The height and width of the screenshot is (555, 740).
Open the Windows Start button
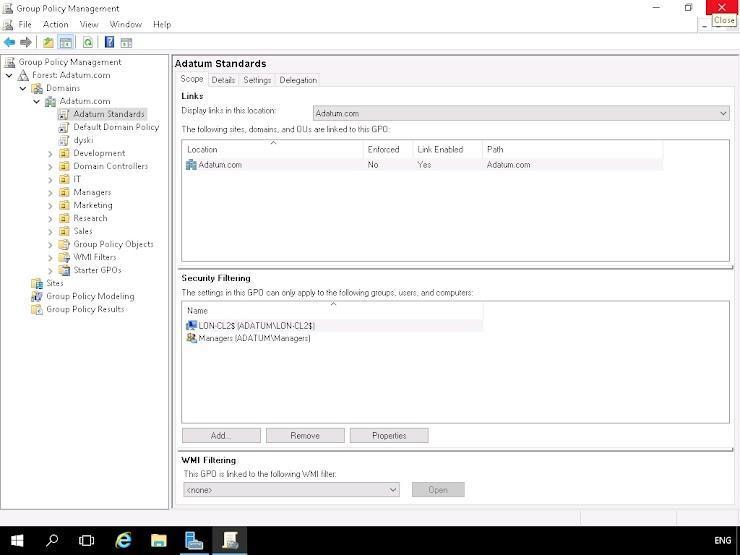(x=17, y=540)
